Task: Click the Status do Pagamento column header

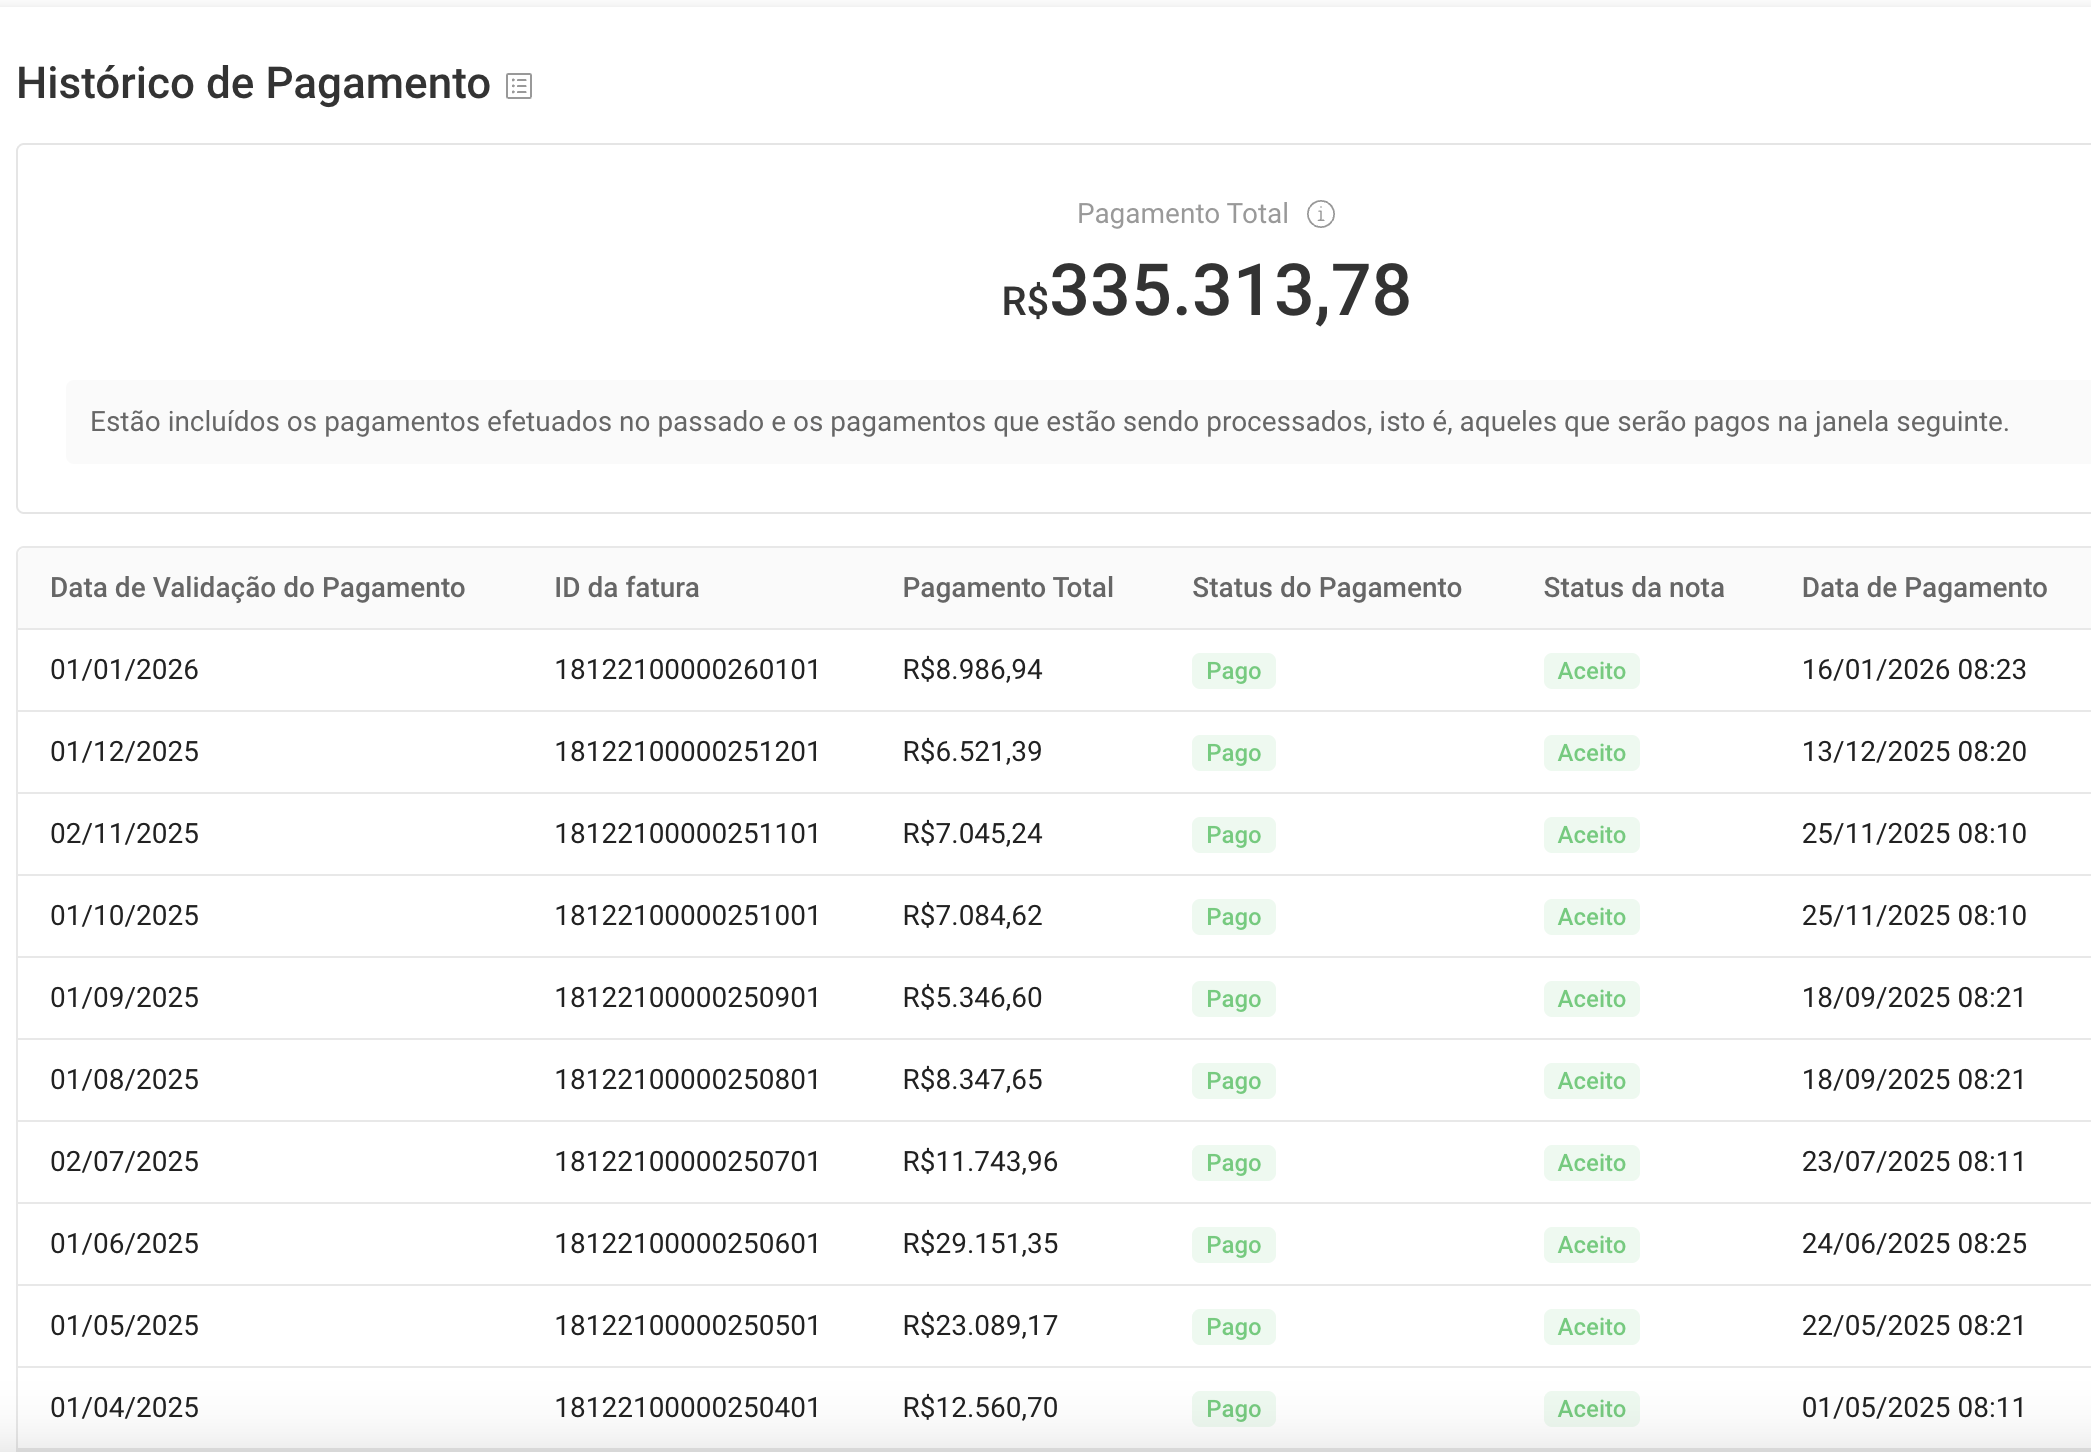Action: tap(1326, 588)
